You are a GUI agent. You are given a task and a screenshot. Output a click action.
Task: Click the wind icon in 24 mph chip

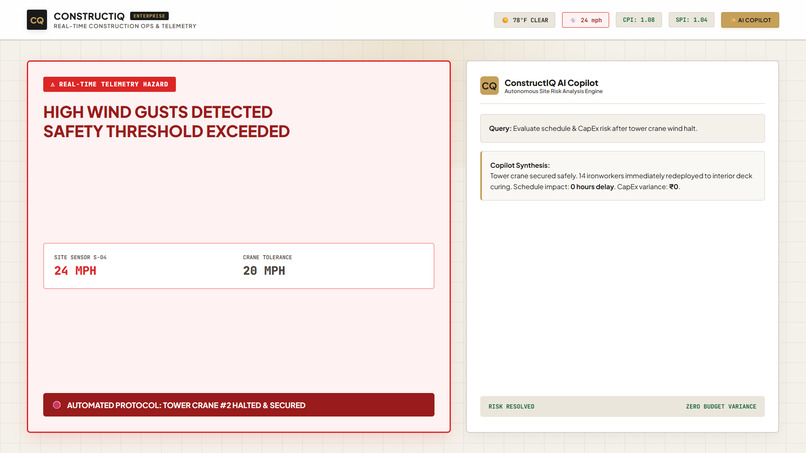573,20
